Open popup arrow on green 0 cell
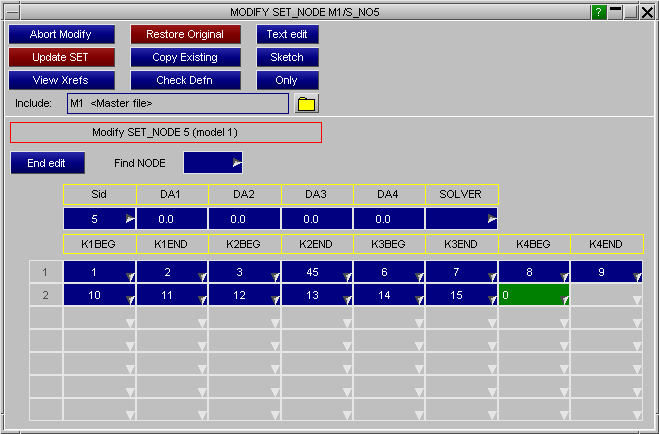This screenshot has width=659, height=434. [x=564, y=300]
